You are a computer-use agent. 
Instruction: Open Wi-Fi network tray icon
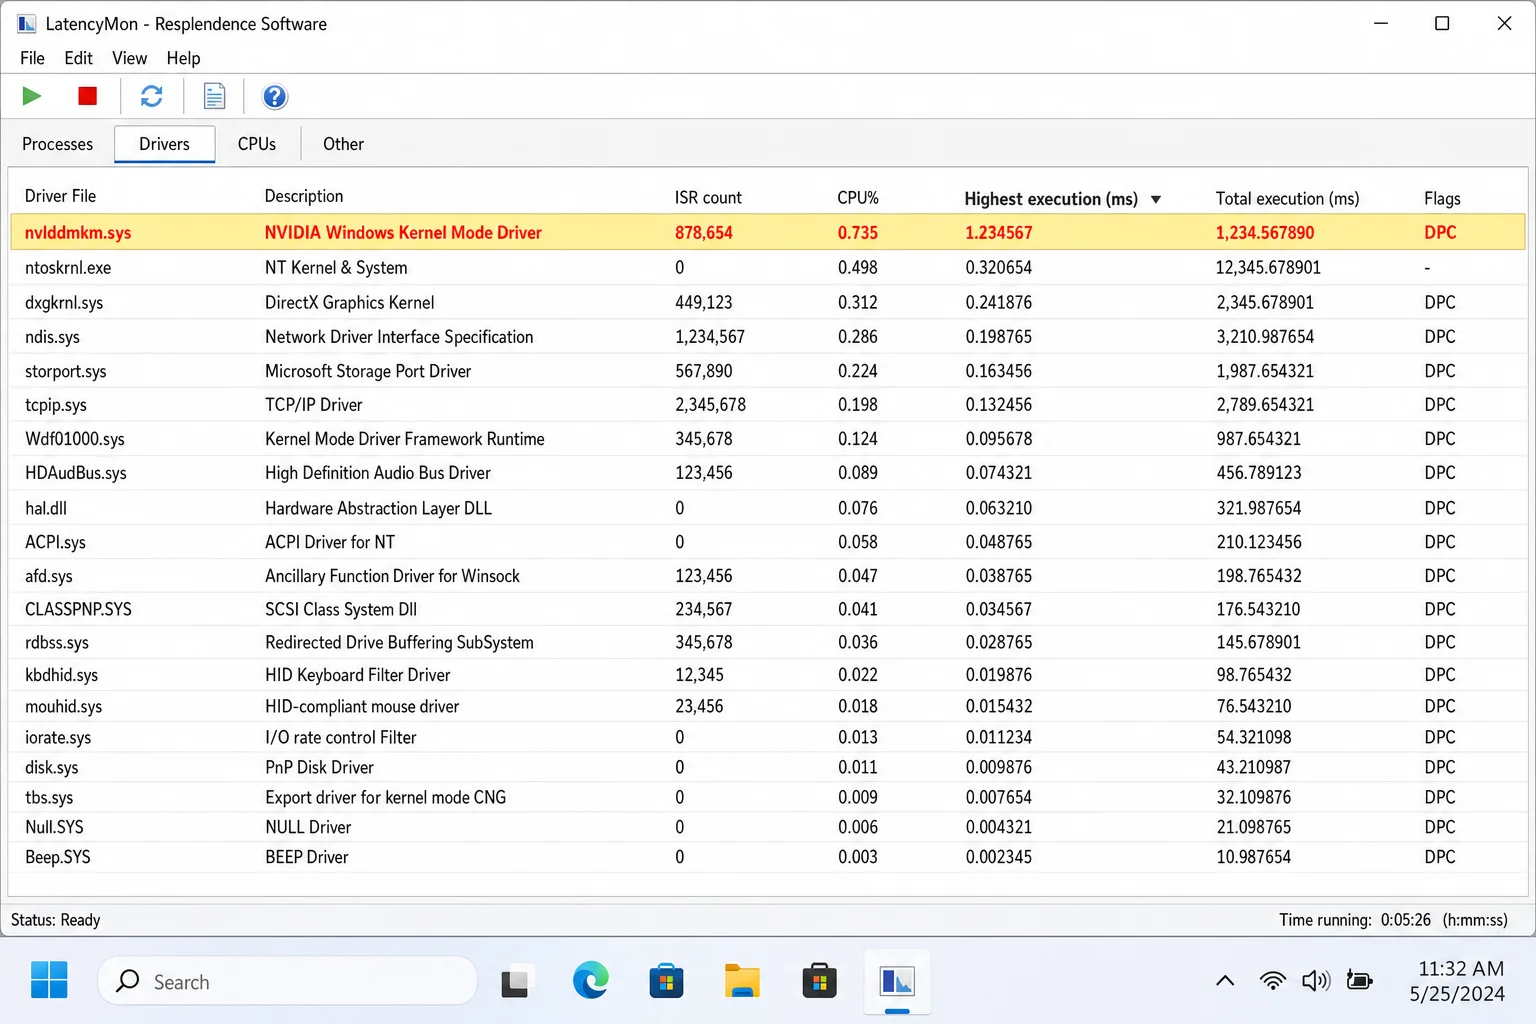[1273, 981]
